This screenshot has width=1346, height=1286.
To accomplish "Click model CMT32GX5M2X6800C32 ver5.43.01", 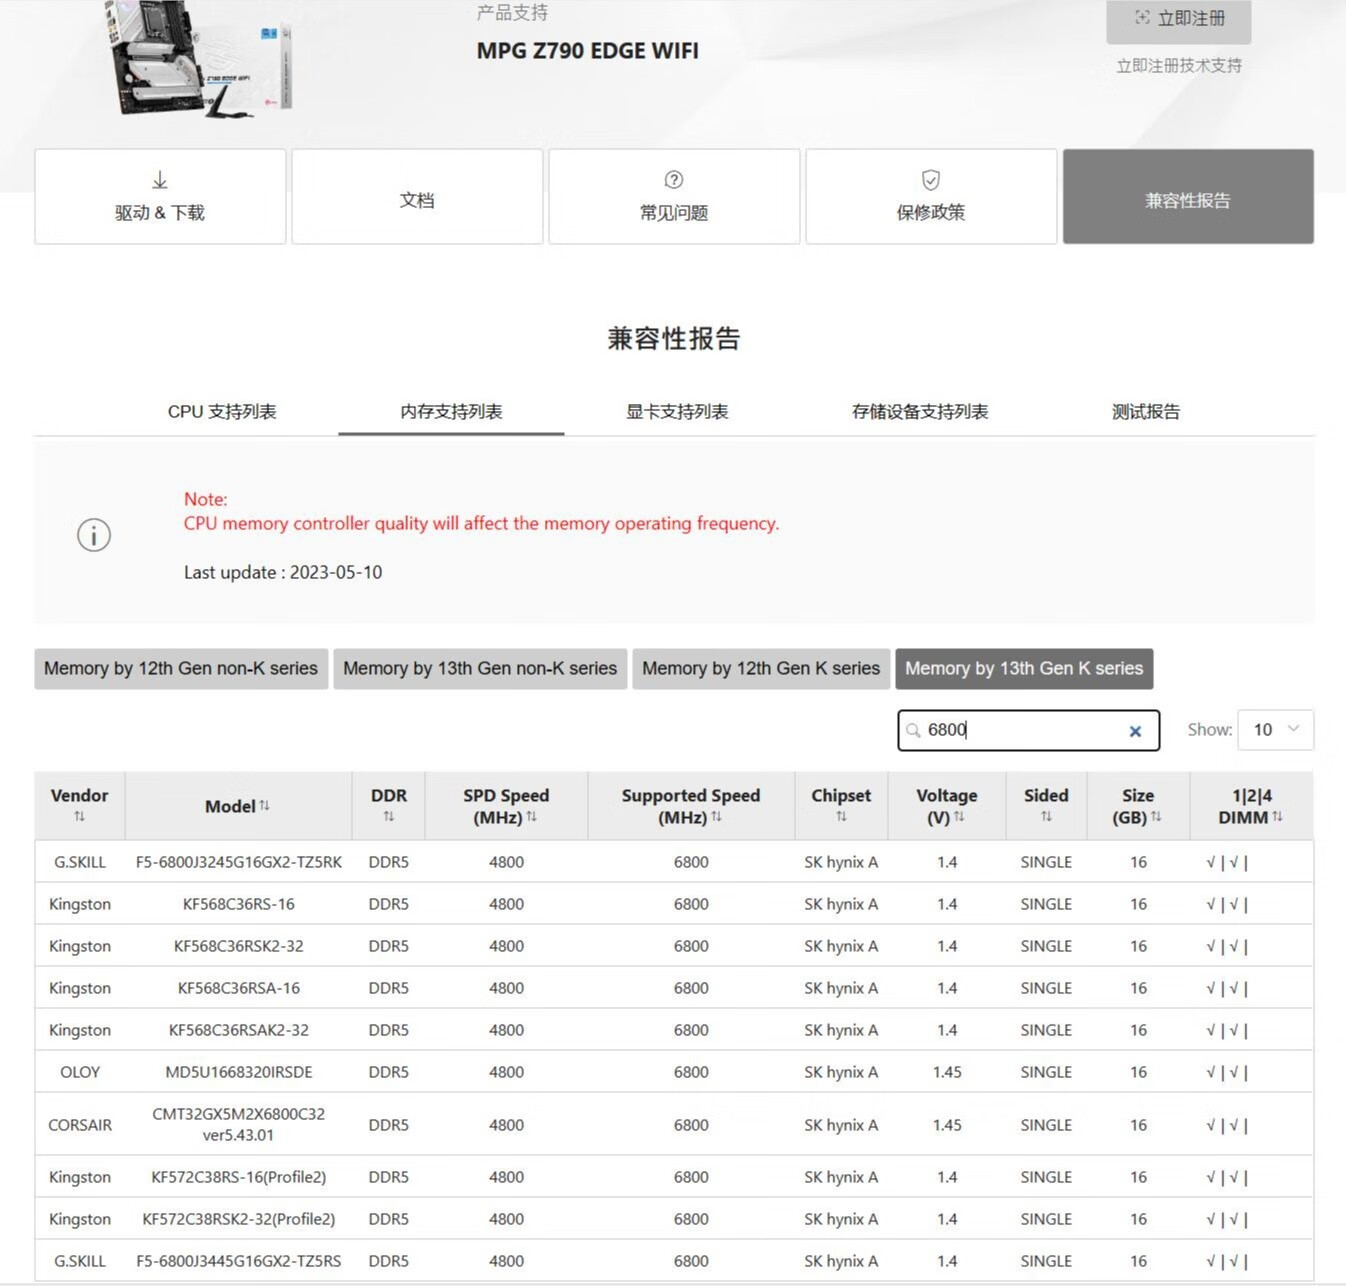I will point(239,1124).
